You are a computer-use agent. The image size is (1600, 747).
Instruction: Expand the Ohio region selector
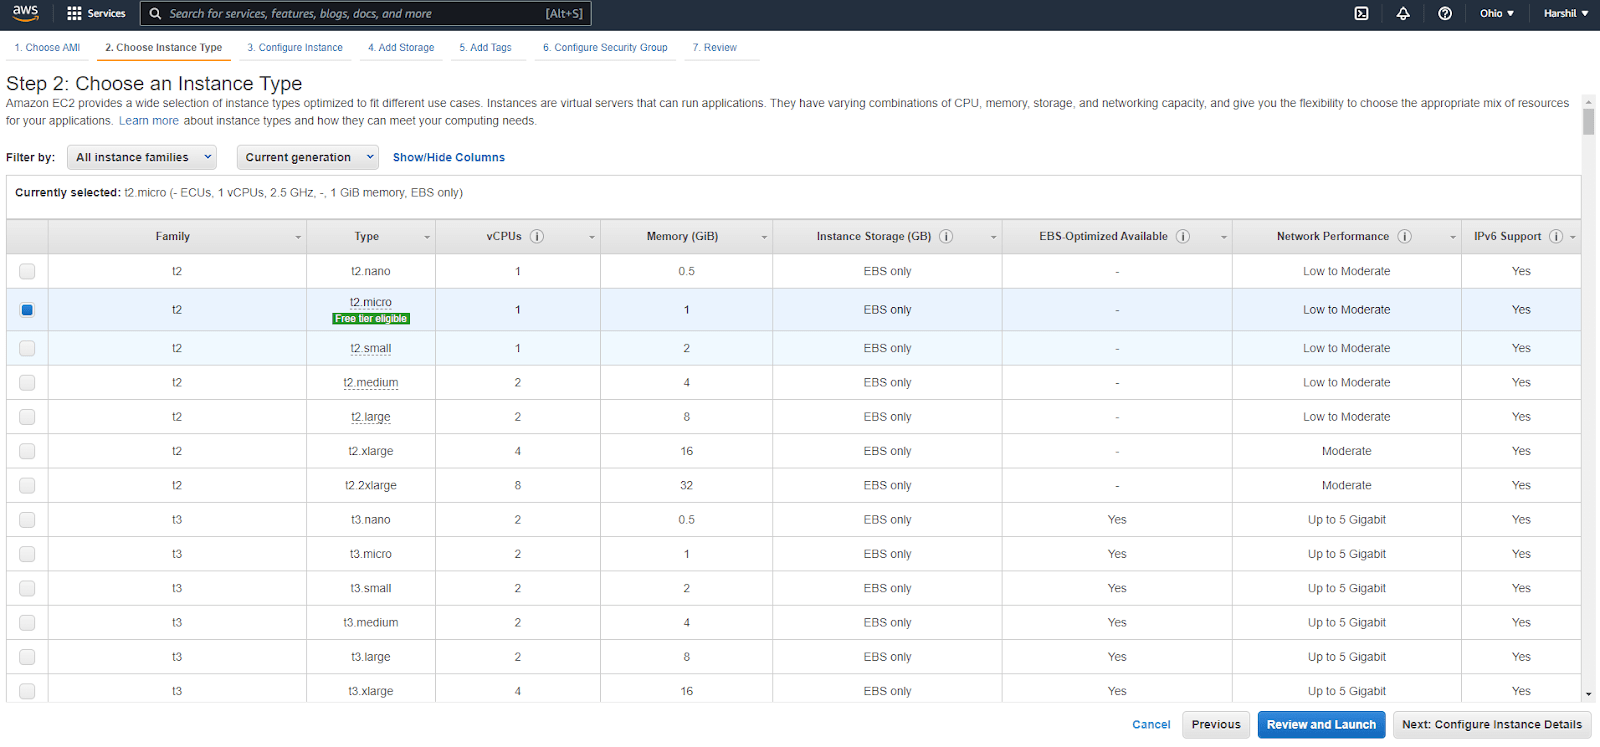(1496, 14)
